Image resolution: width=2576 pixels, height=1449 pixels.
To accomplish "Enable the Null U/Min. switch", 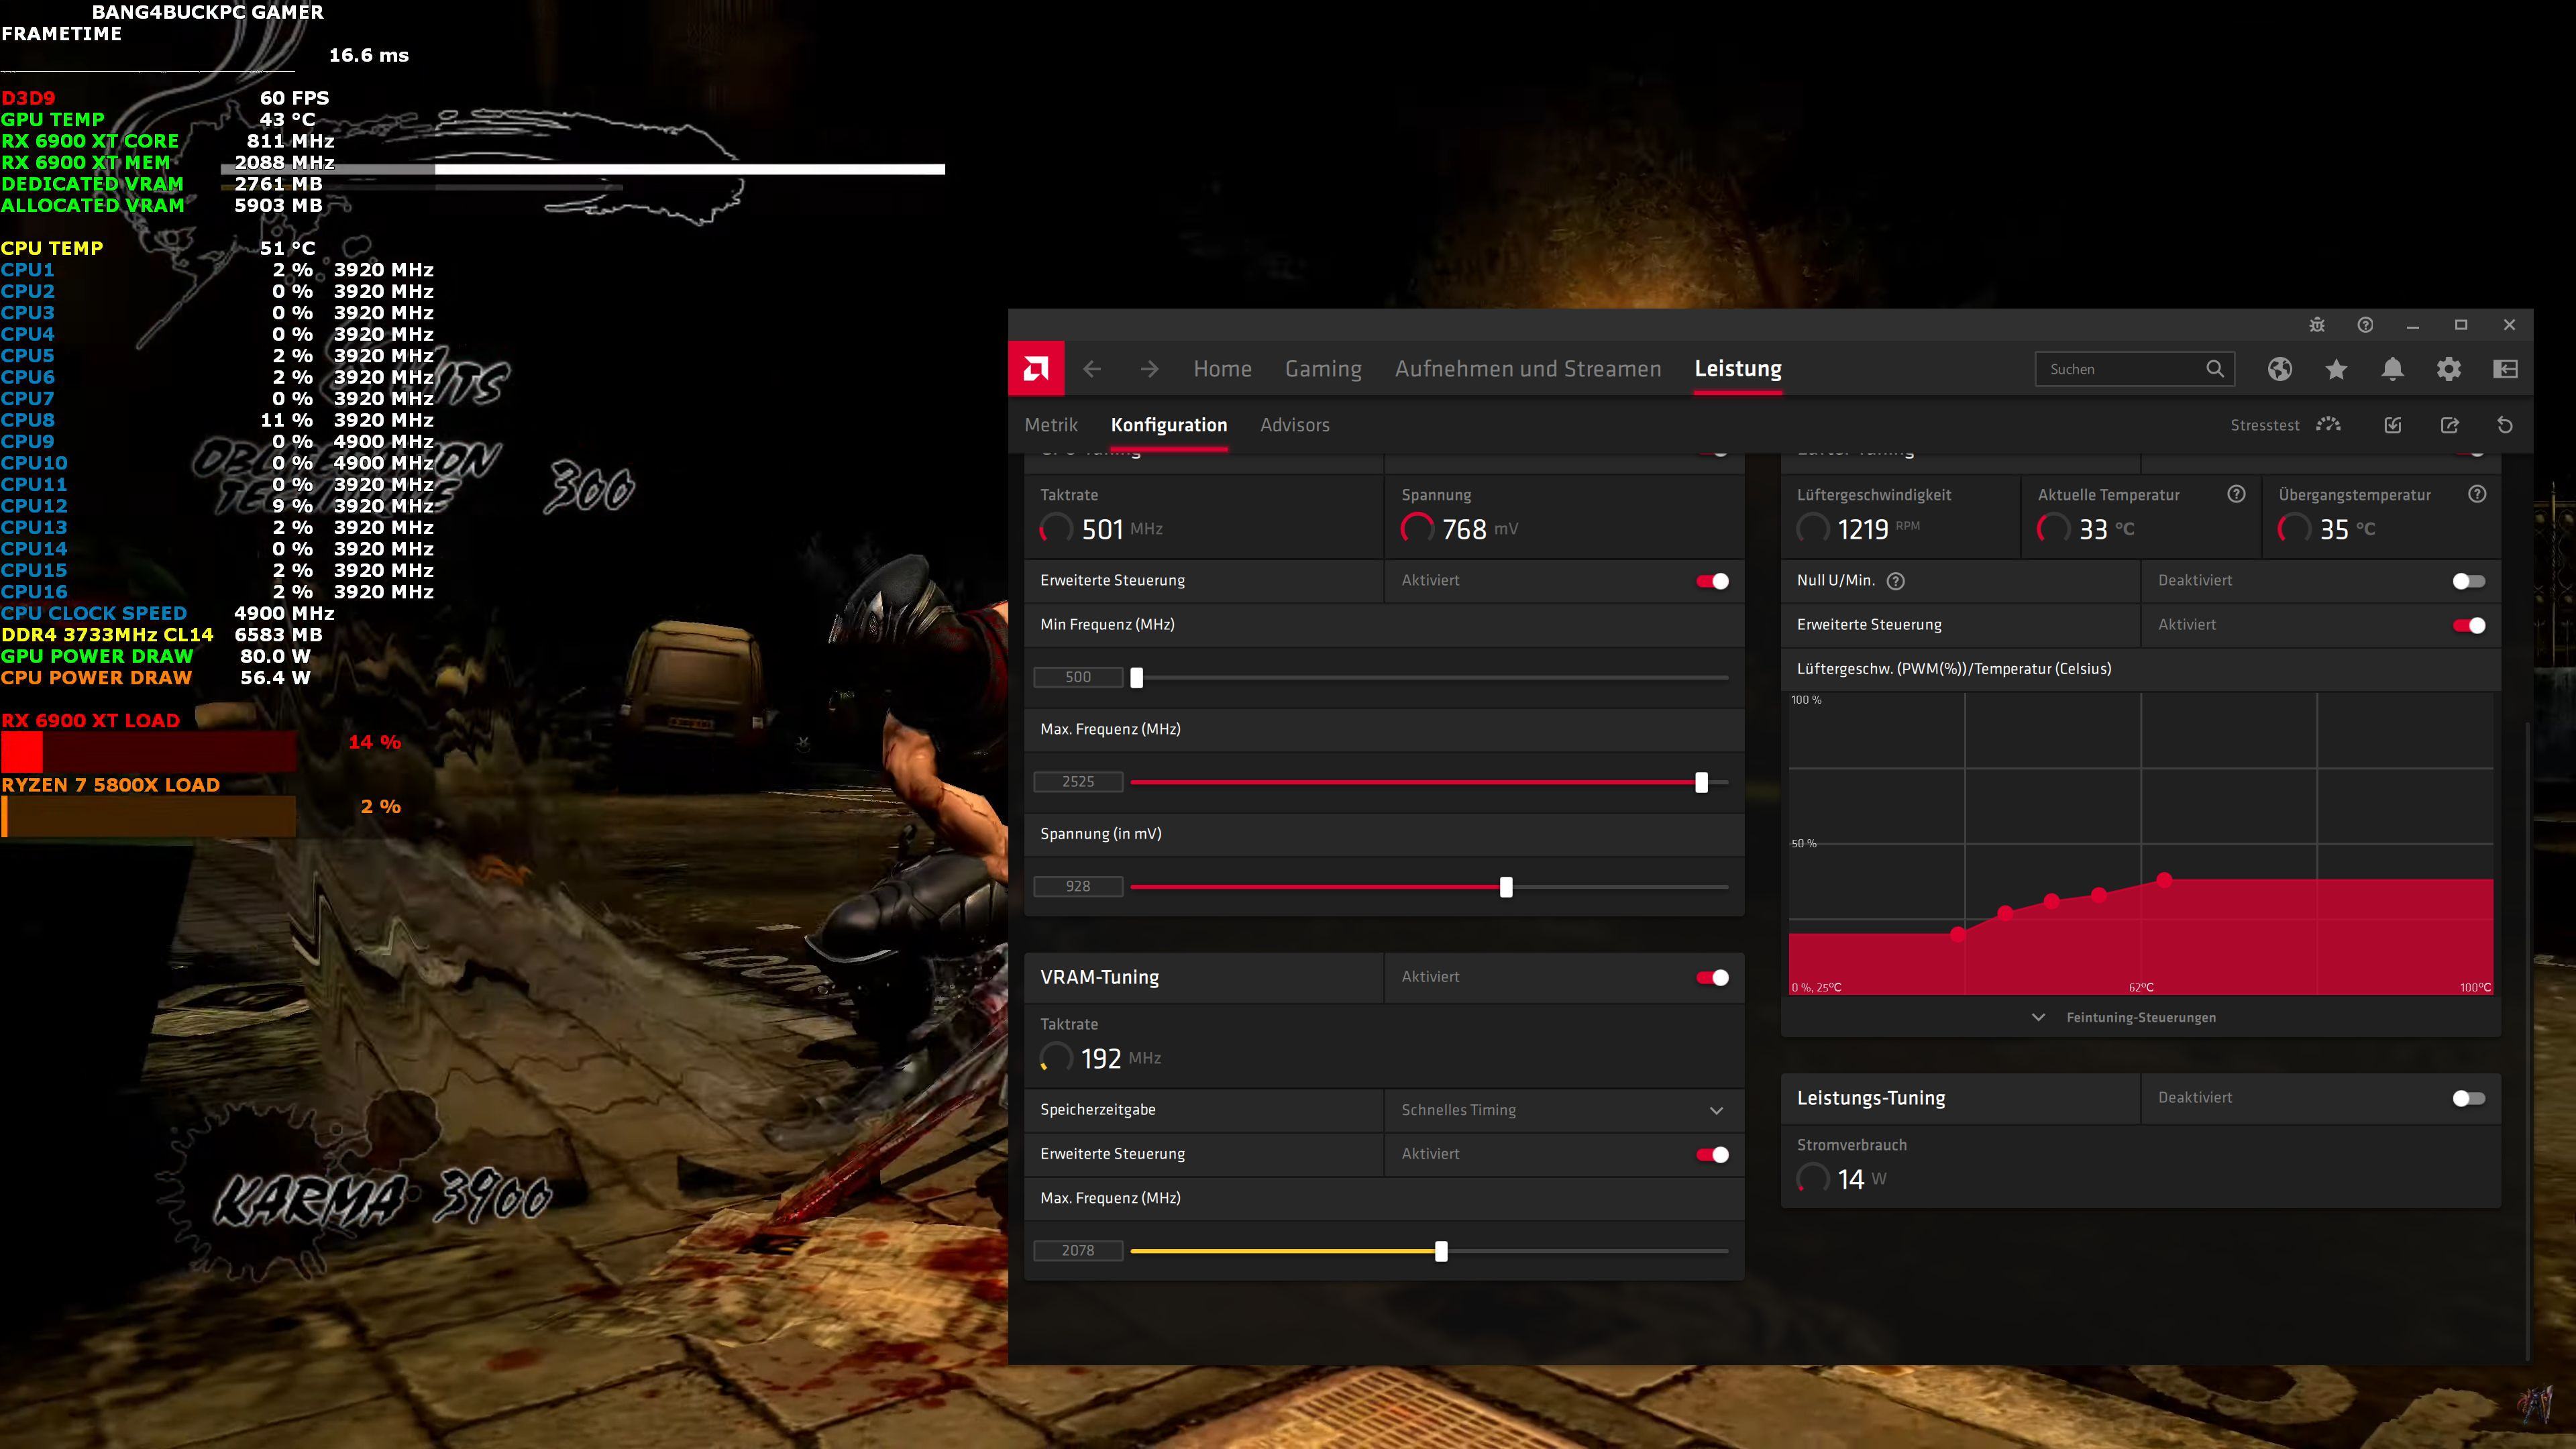I will [2468, 581].
